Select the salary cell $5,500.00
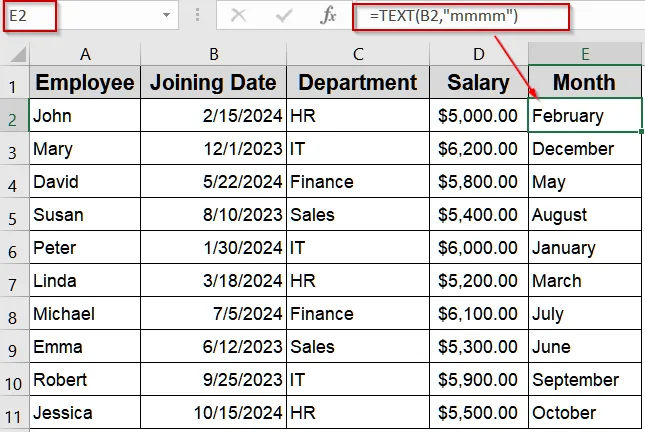The width and height of the screenshot is (645, 432). pyautogui.click(x=479, y=413)
